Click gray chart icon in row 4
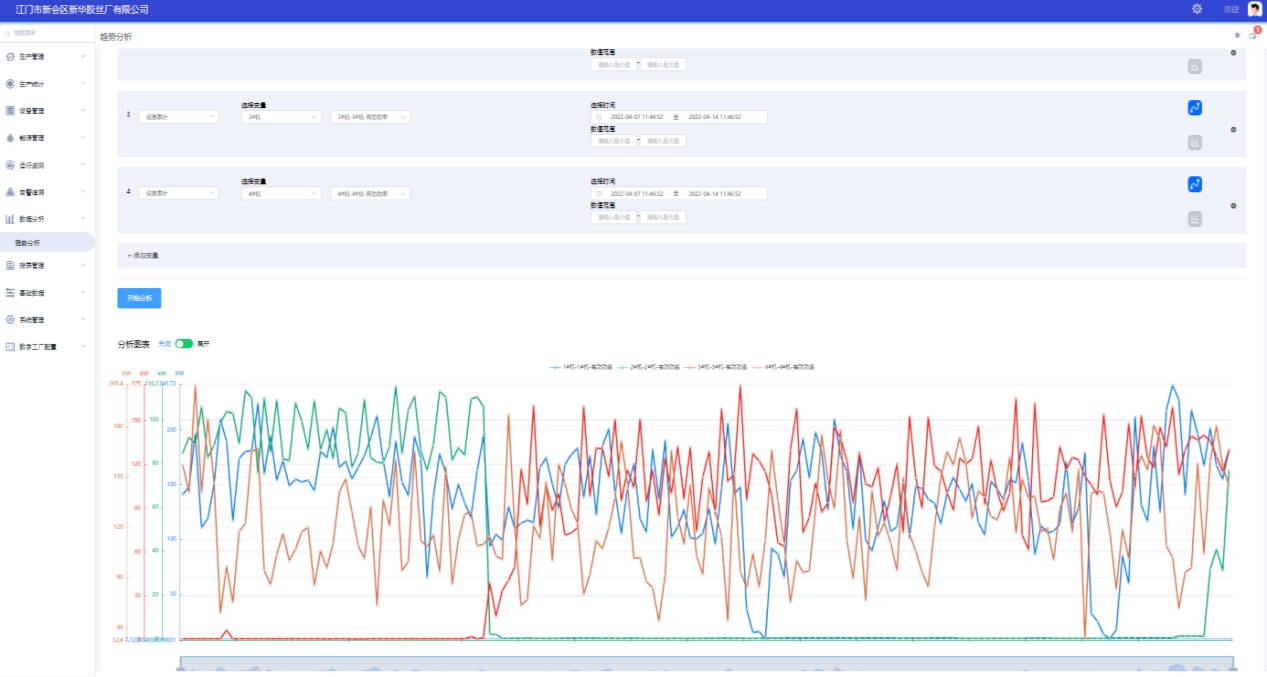Viewport: 1267px width, 677px height. pyautogui.click(x=1194, y=219)
